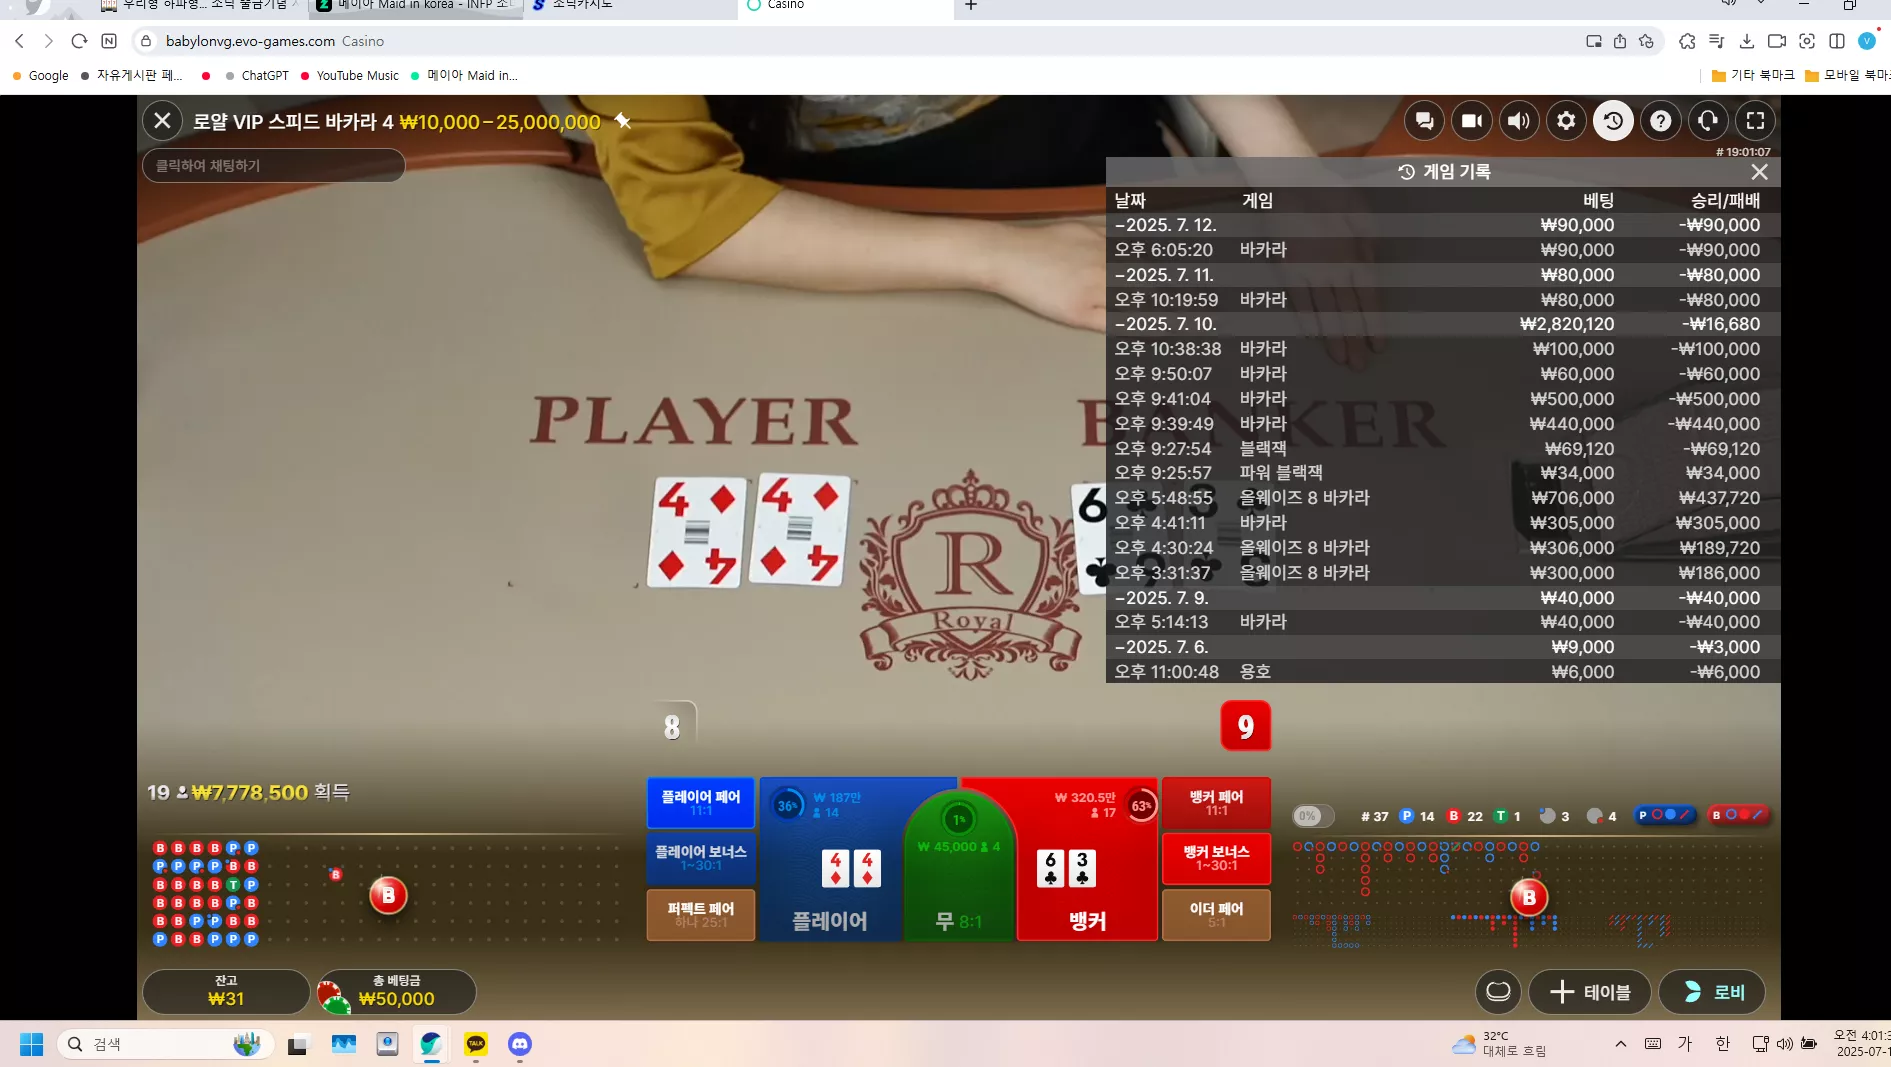This screenshot has height=1067, width=1891.
Task: Collapse the 2025. 7. 10. history group
Action: (x=1443, y=324)
